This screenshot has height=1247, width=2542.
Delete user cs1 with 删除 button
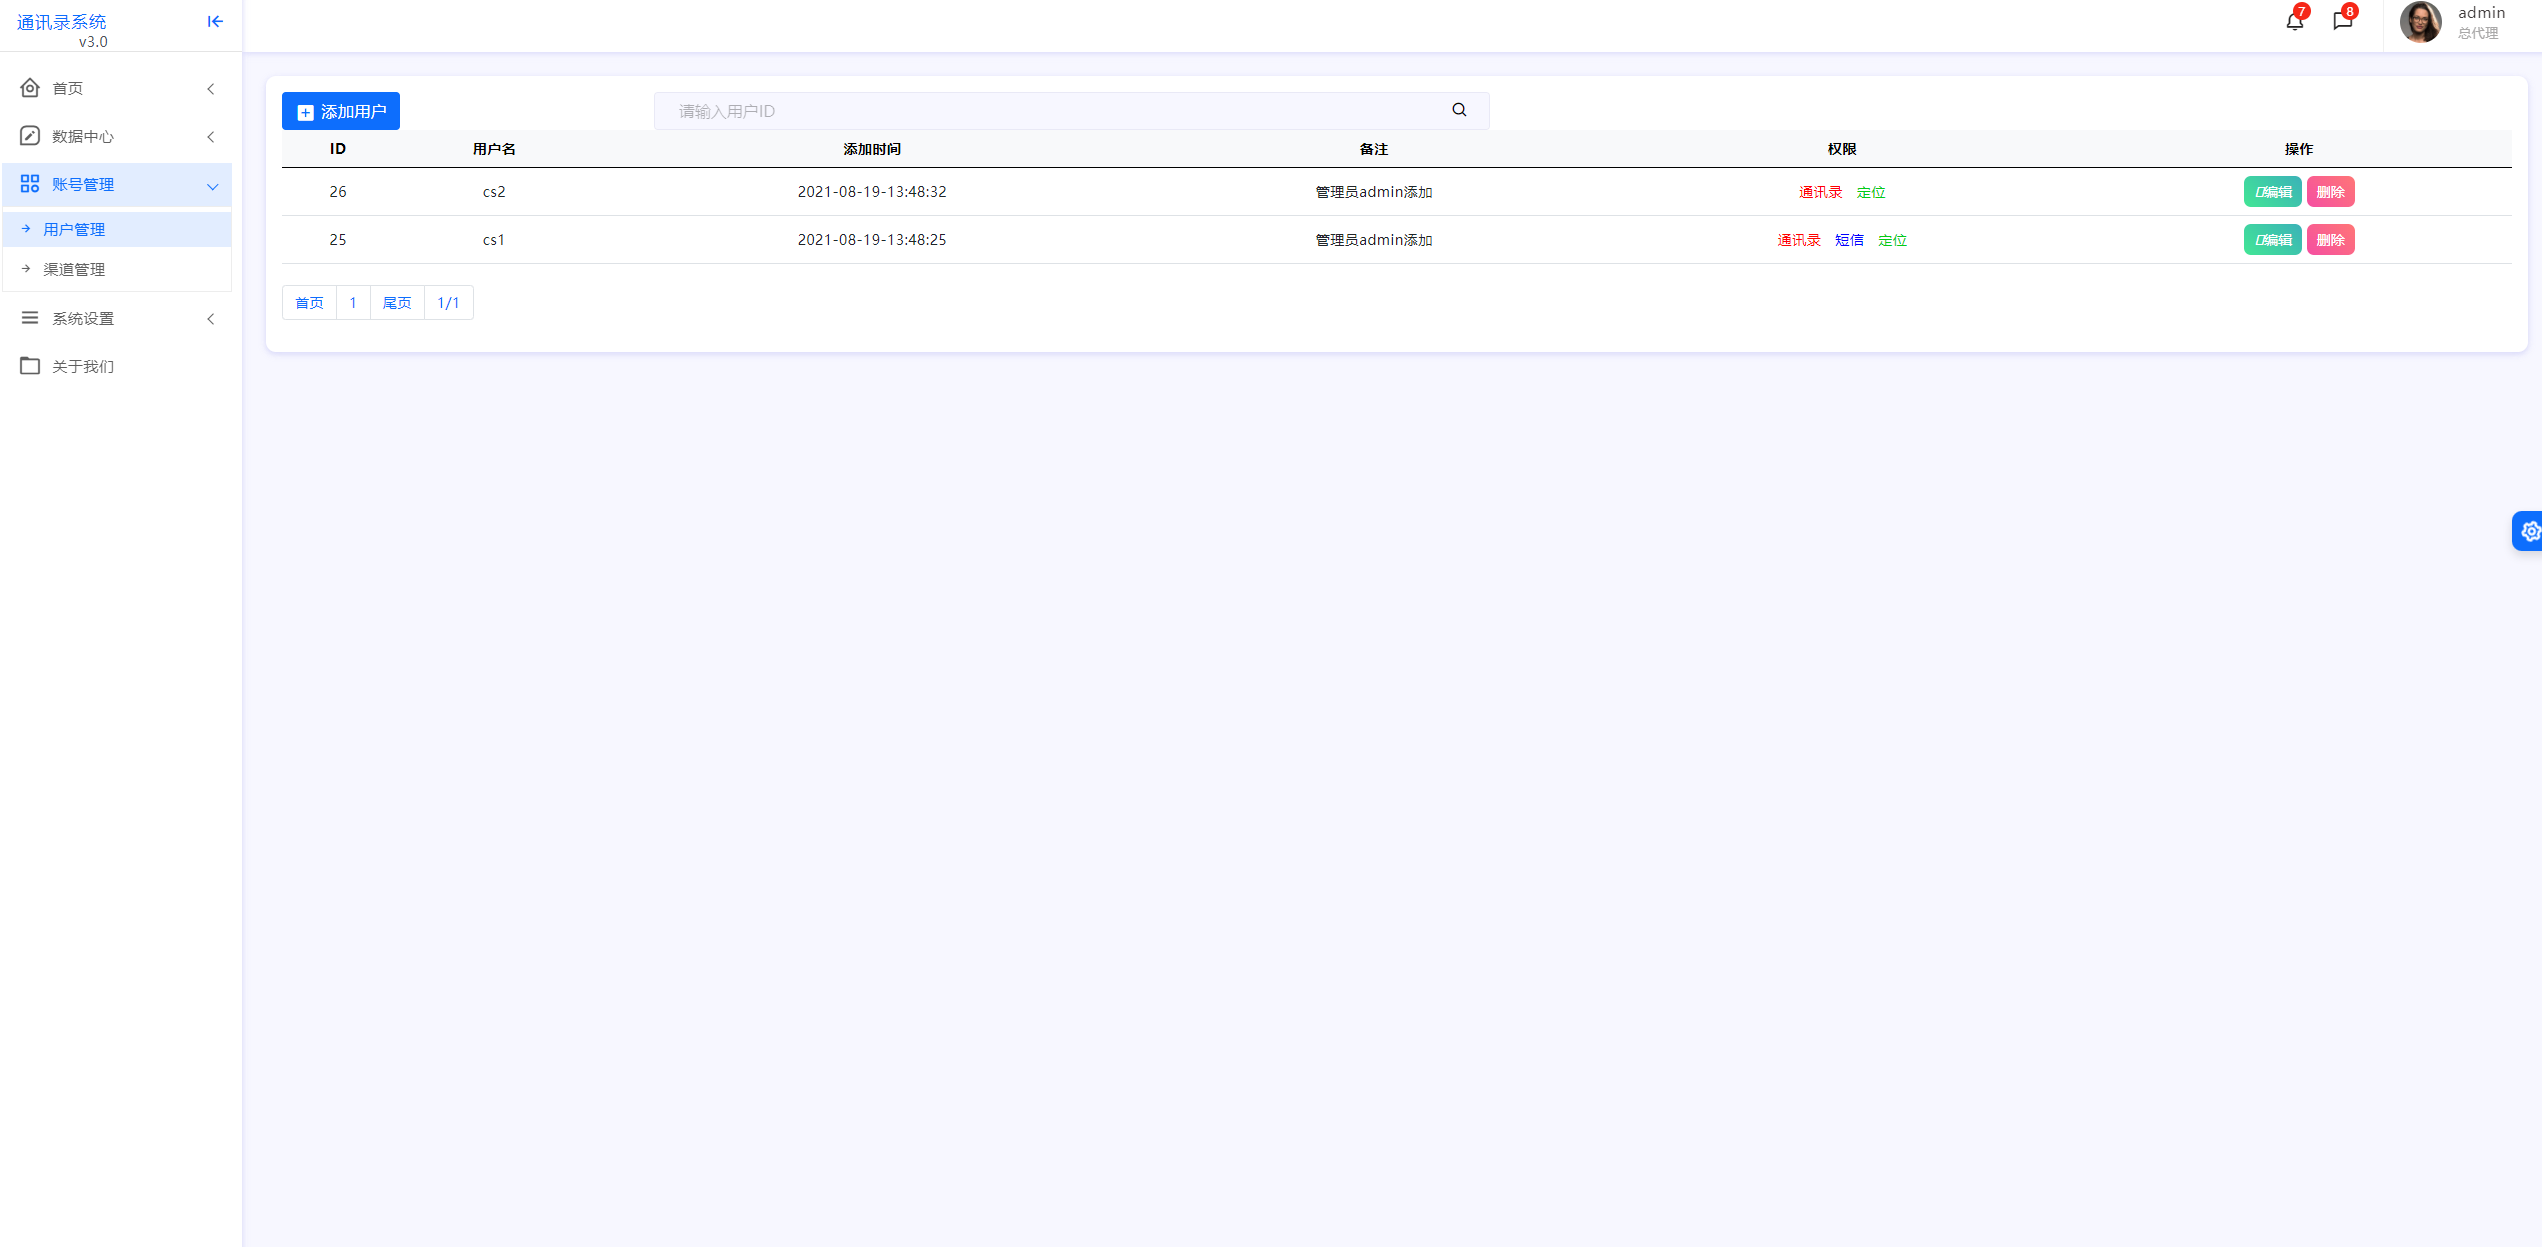[x=2330, y=240]
